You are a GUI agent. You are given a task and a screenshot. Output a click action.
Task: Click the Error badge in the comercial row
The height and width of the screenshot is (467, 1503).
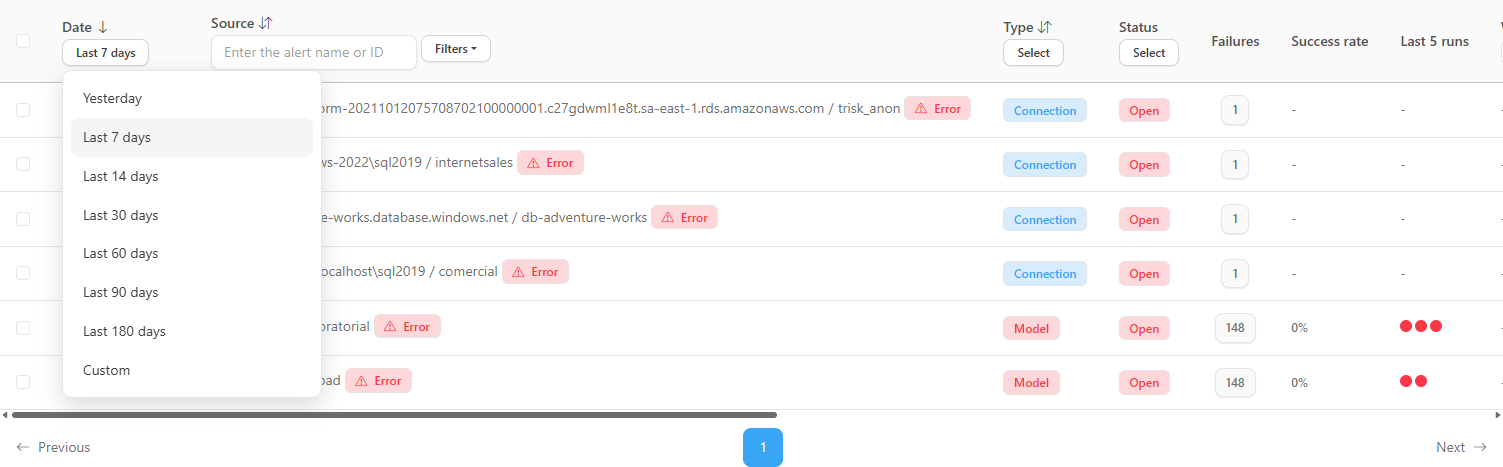tap(535, 271)
